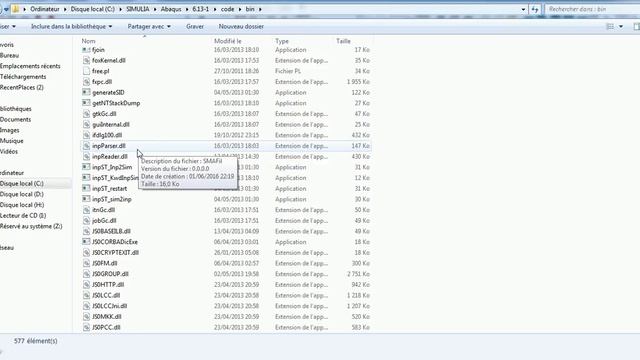Image resolution: width=640 pixels, height=360 pixels.
Task: Open the 'Partager avec' dropdown
Action: (149, 27)
